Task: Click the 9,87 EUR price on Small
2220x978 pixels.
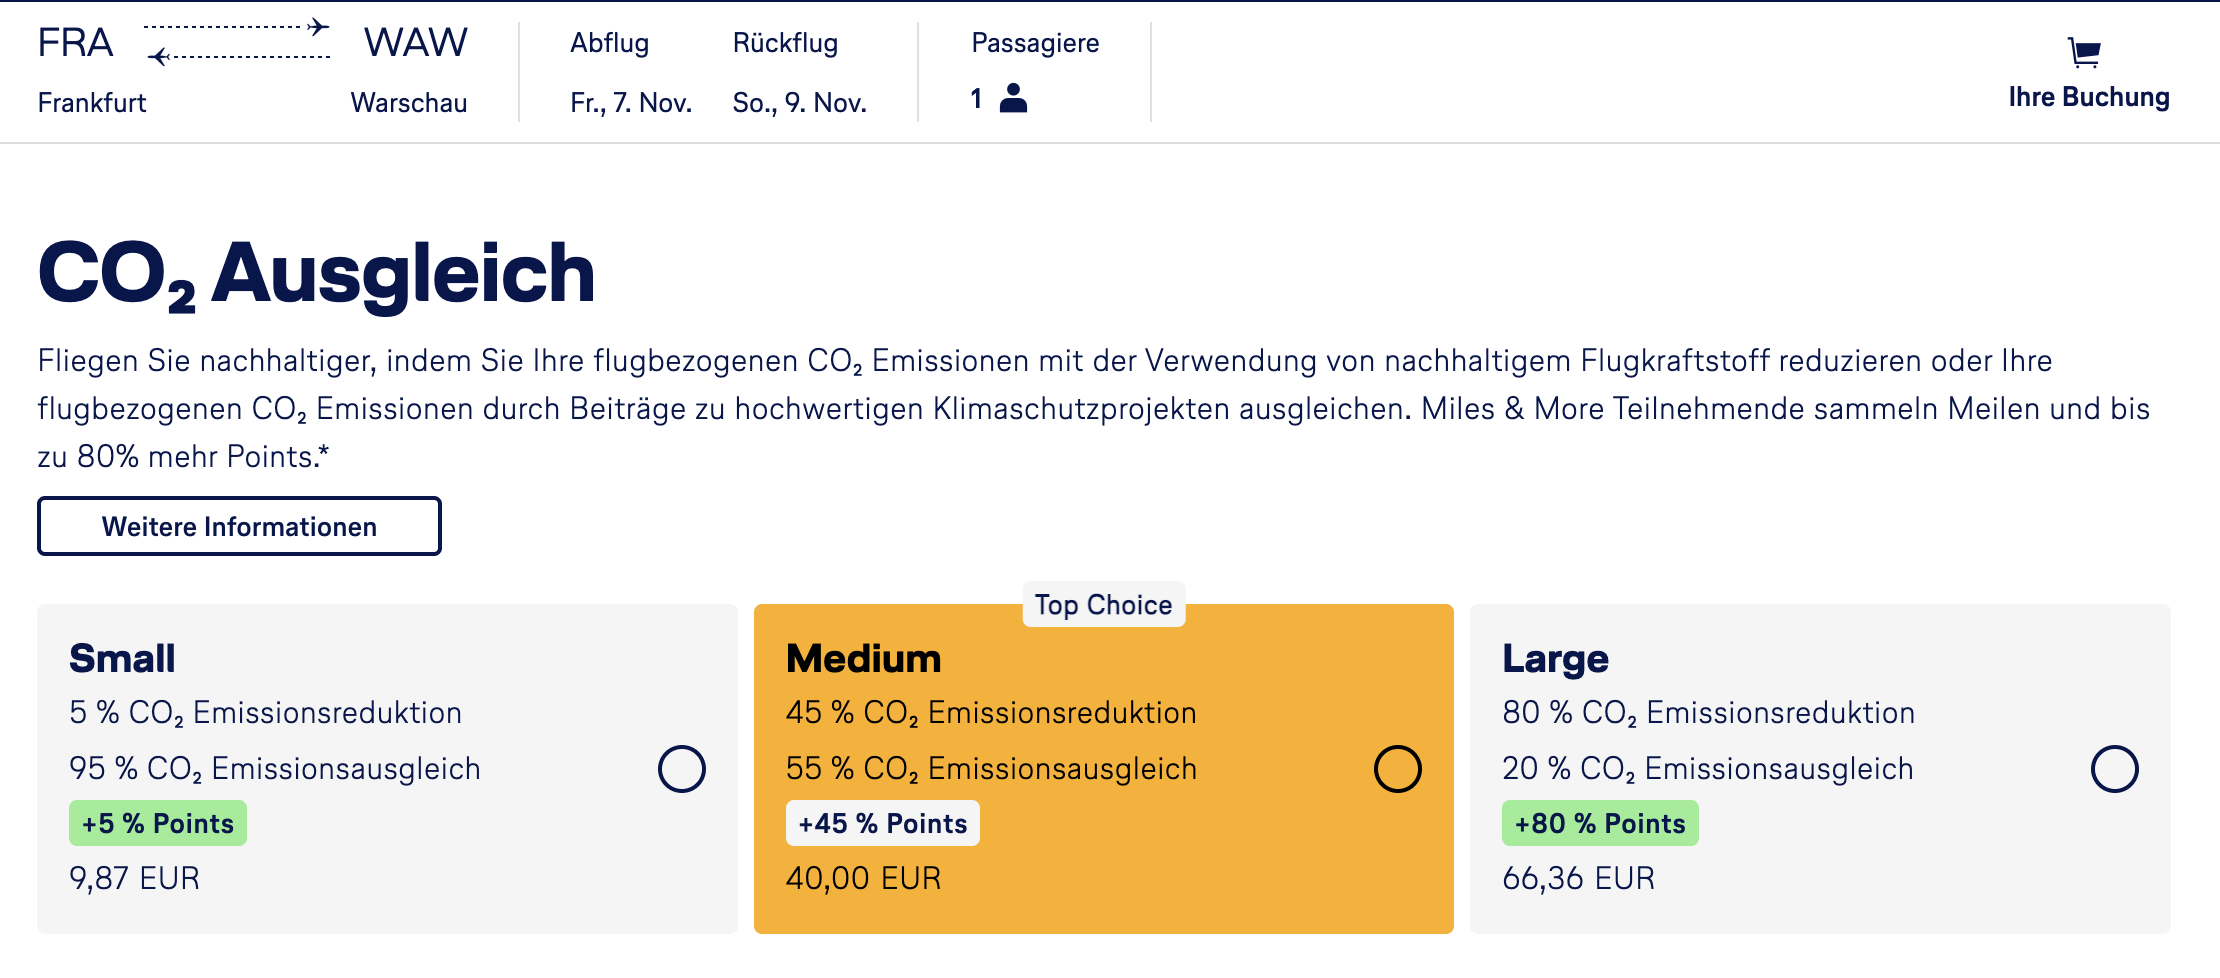Action: [x=134, y=877]
